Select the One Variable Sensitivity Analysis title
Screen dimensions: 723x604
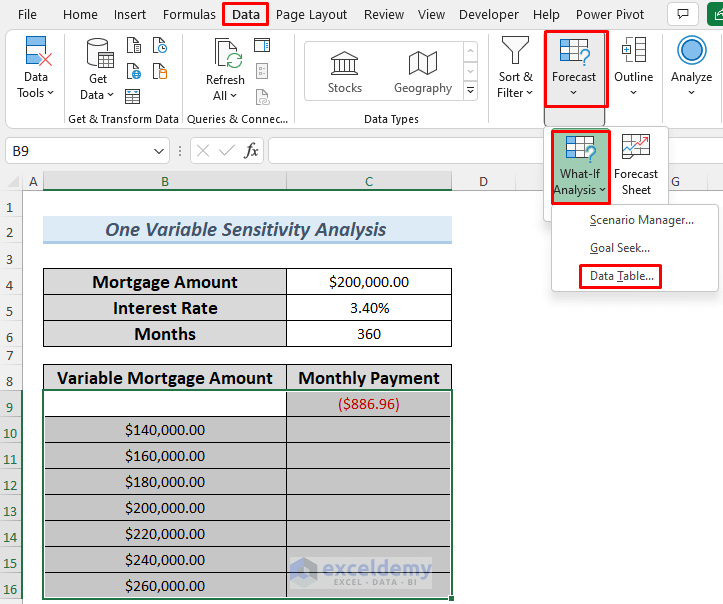pos(247,229)
